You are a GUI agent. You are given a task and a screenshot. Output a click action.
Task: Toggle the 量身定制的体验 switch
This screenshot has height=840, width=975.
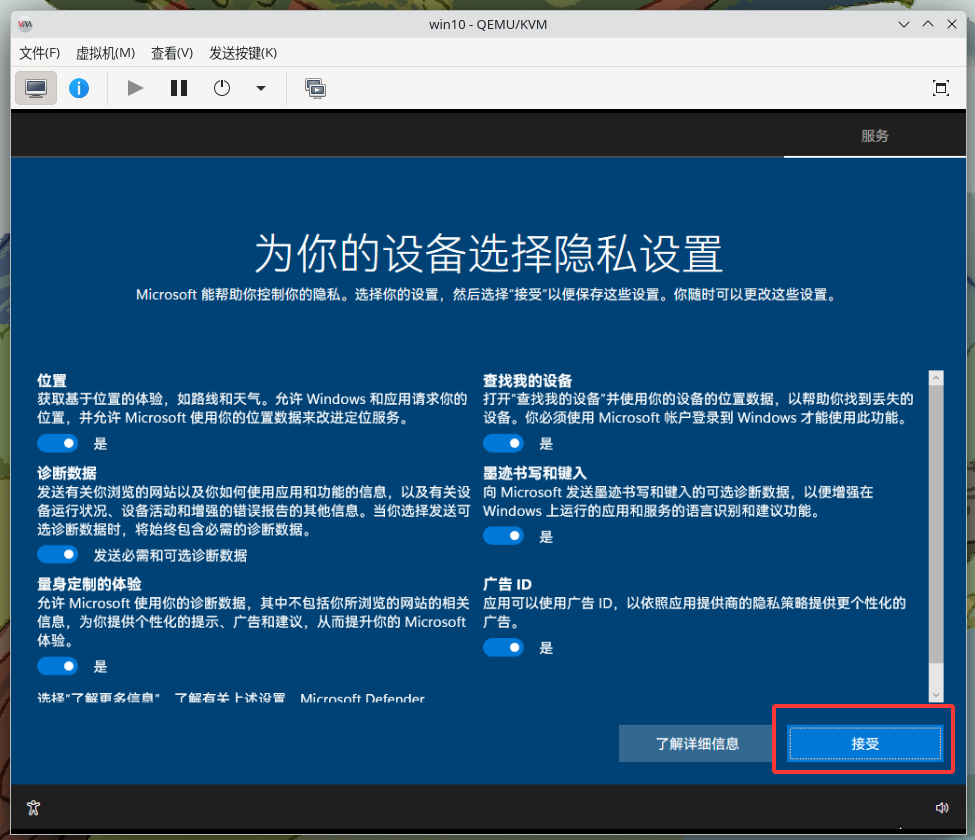(x=58, y=667)
